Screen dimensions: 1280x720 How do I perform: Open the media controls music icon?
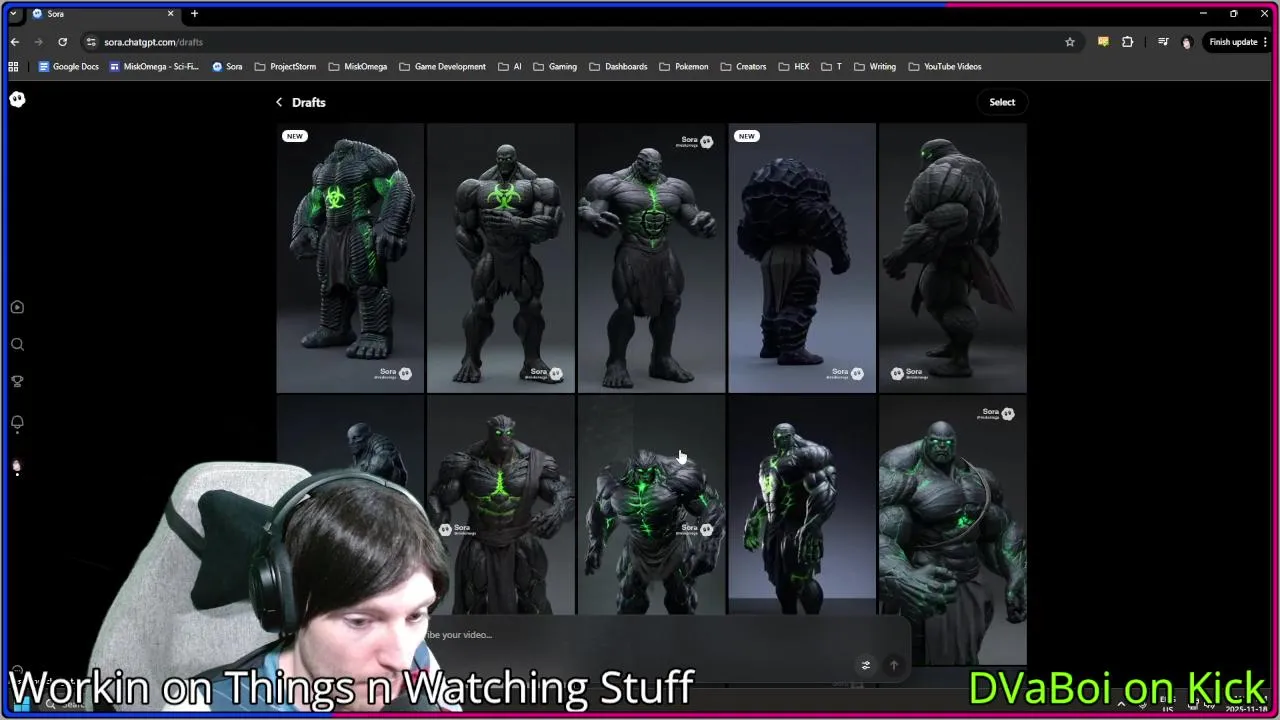tap(1163, 42)
